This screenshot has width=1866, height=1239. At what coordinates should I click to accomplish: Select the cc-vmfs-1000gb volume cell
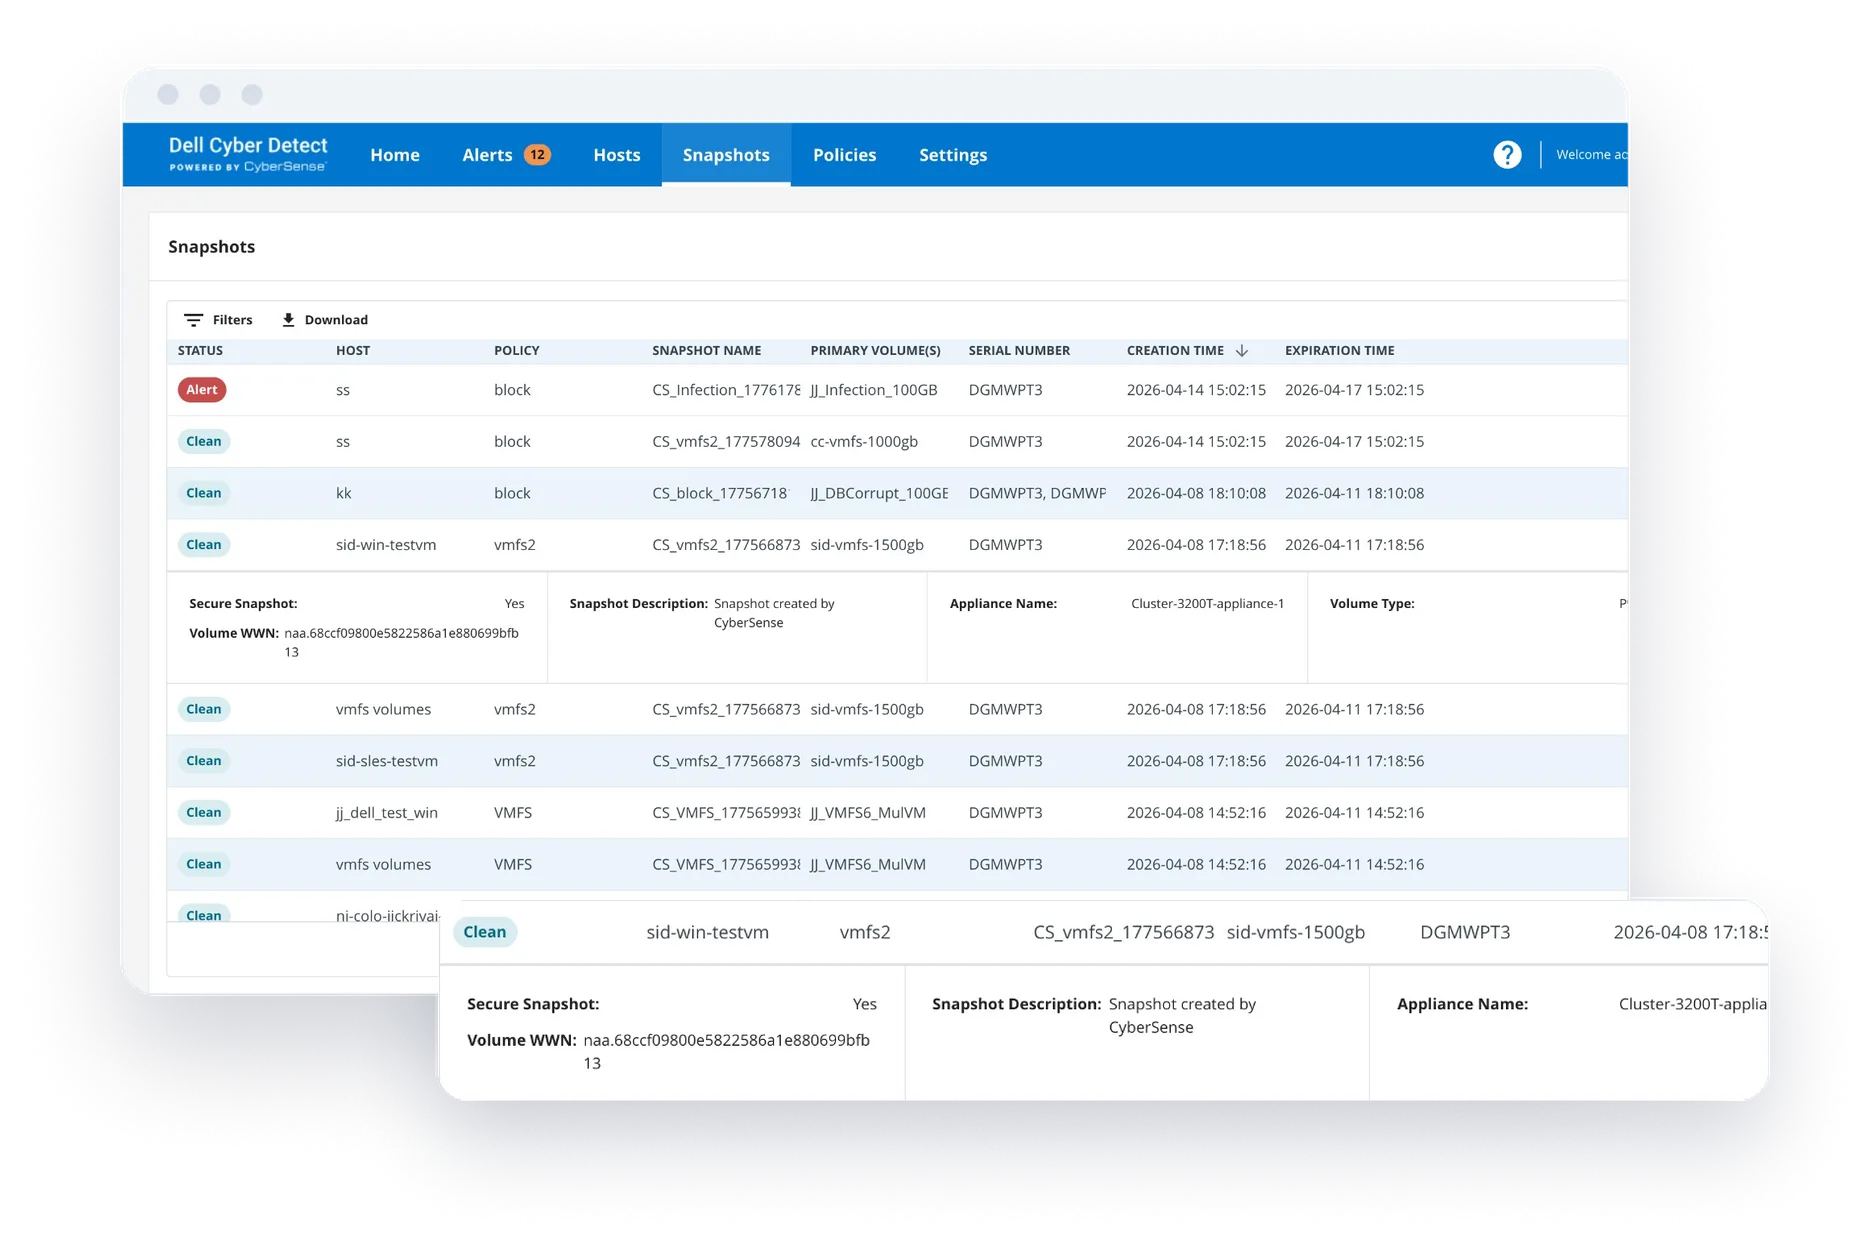point(864,442)
